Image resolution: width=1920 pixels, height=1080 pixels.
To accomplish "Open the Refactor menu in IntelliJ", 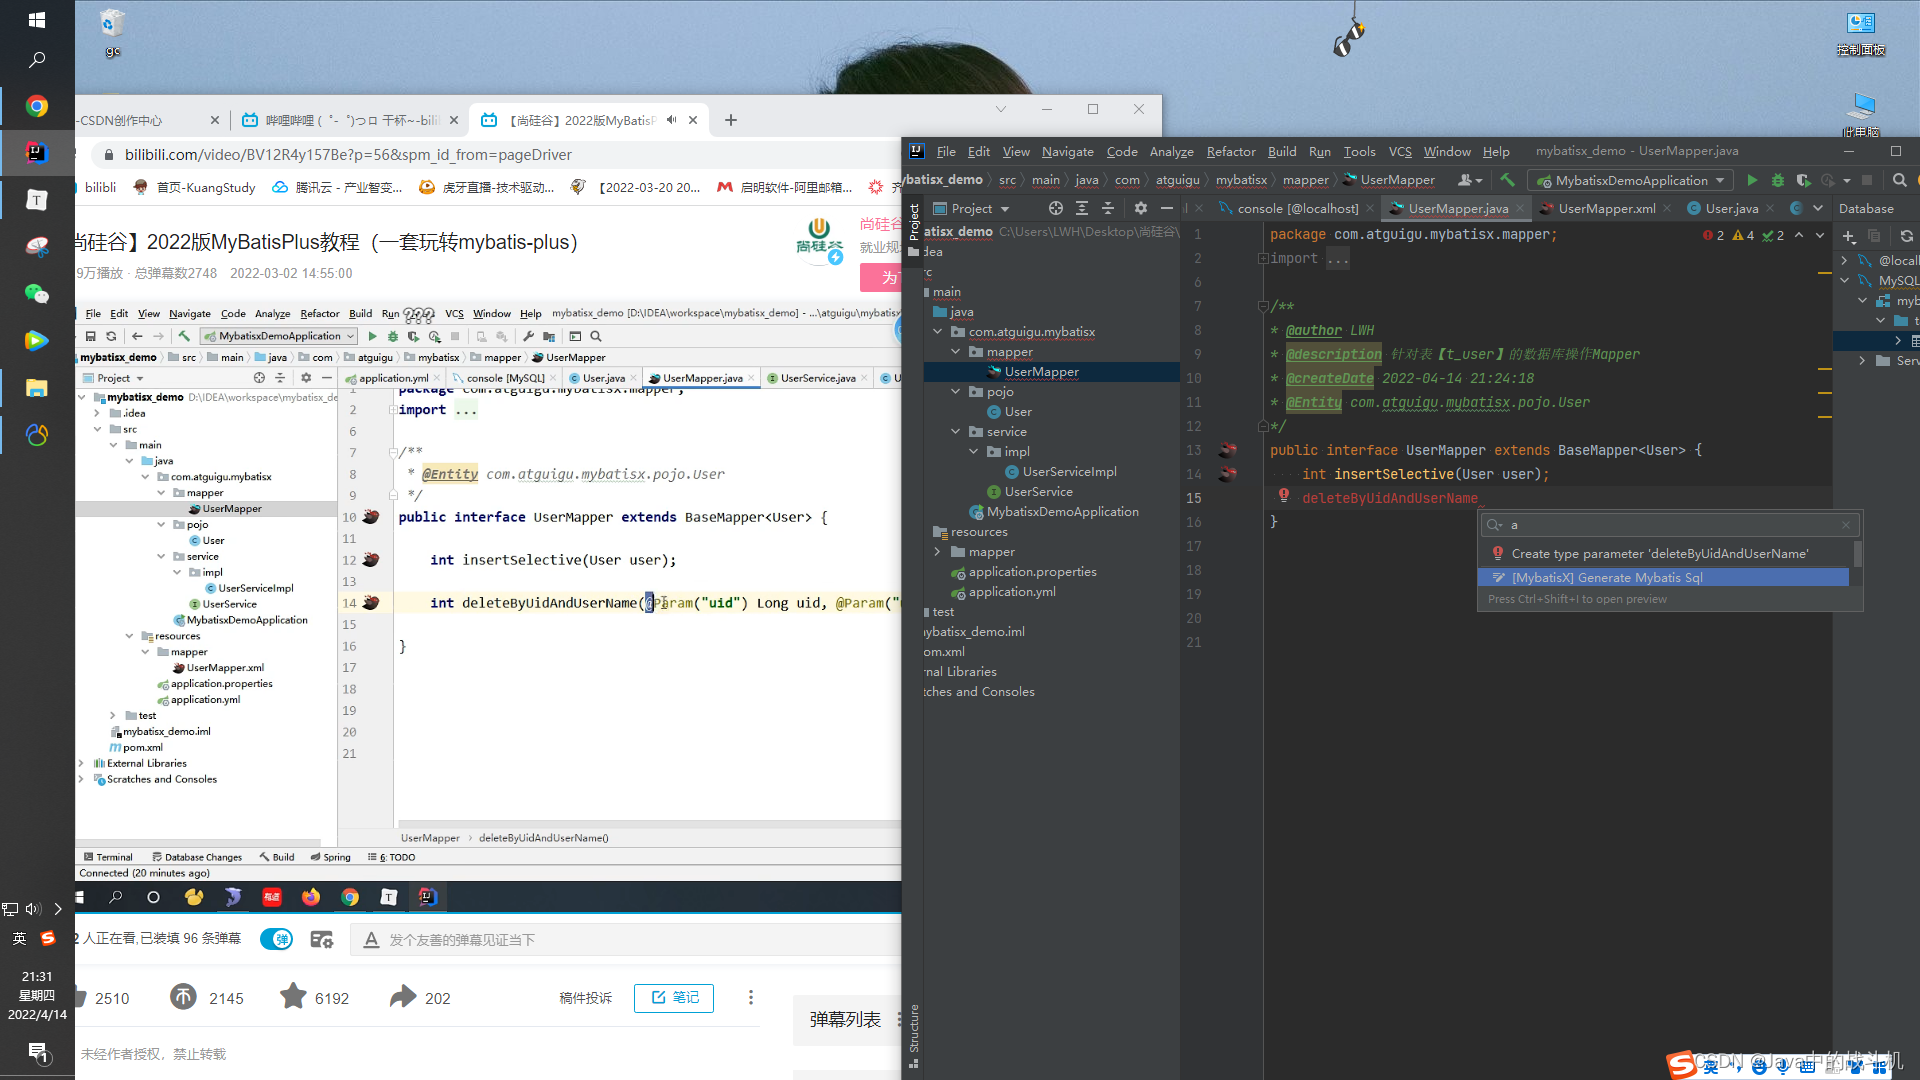I will pyautogui.click(x=1230, y=151).
